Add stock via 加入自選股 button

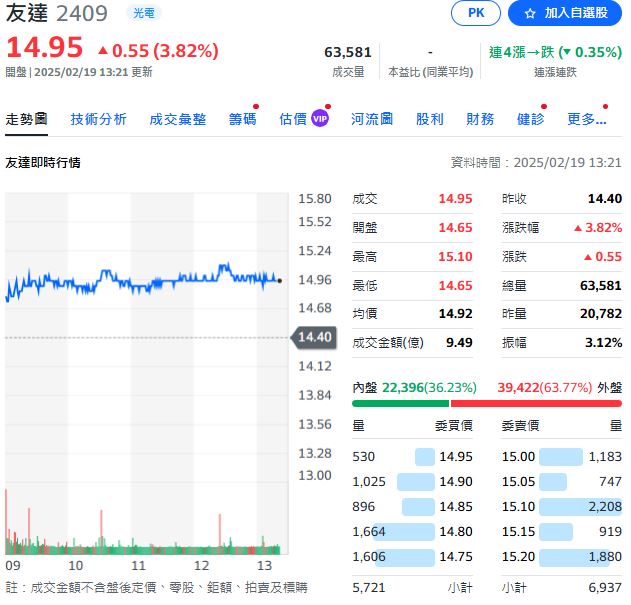(x=565, y=13)
